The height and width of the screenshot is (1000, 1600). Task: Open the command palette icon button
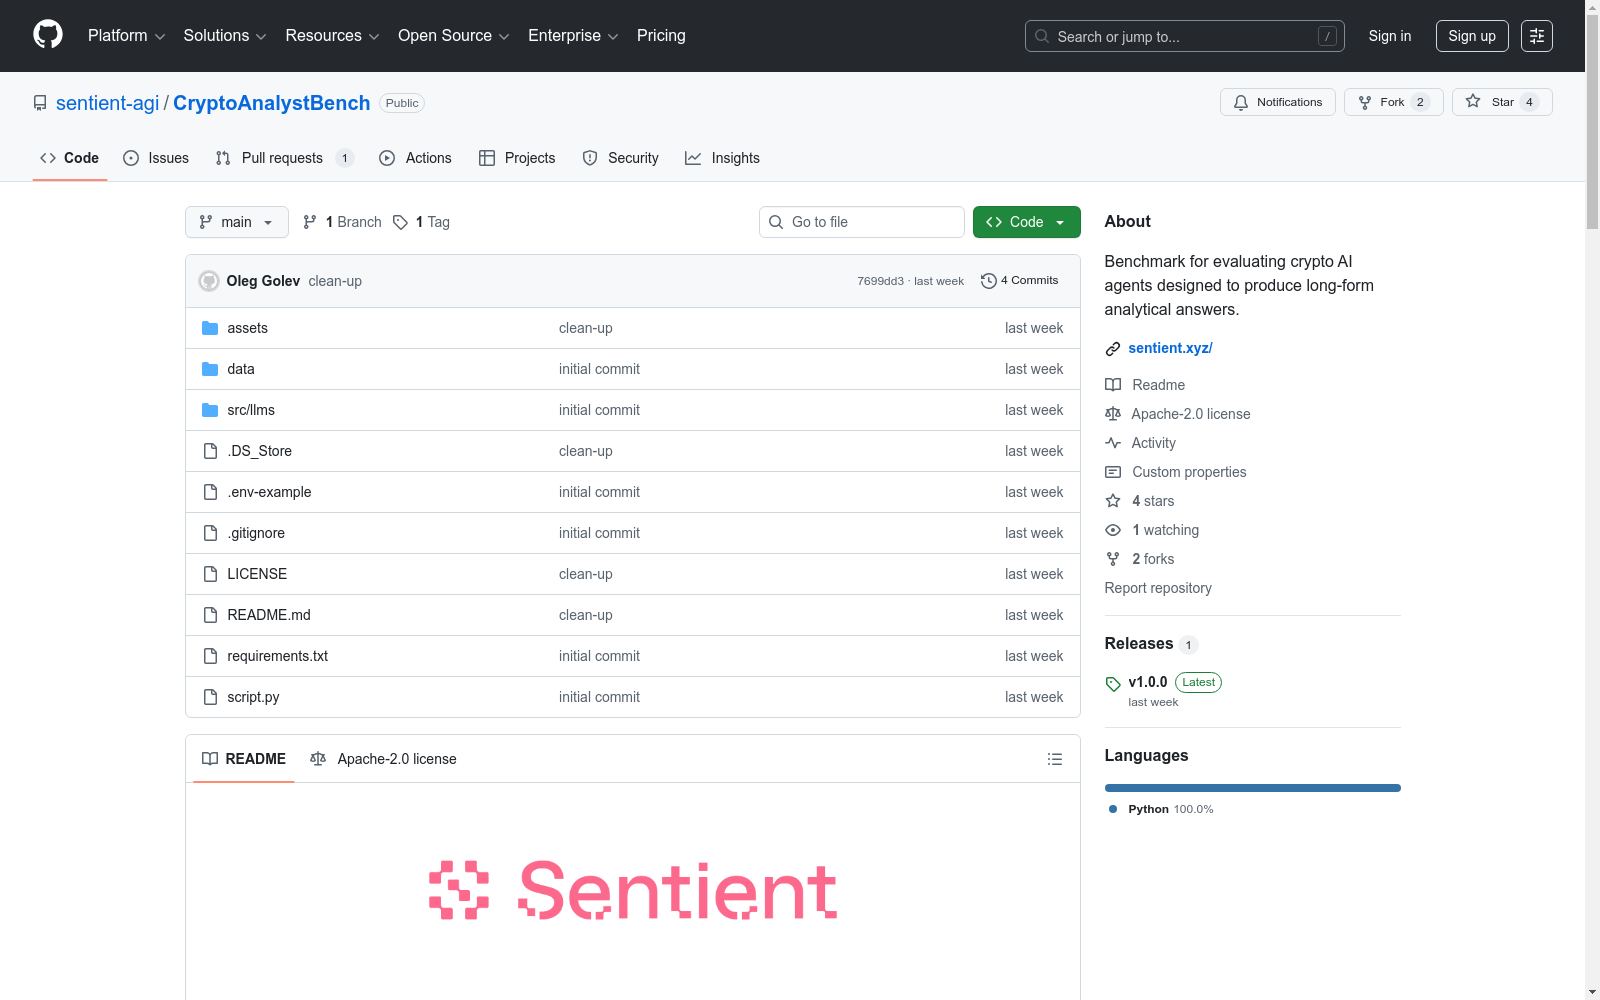coord(1537,36)
